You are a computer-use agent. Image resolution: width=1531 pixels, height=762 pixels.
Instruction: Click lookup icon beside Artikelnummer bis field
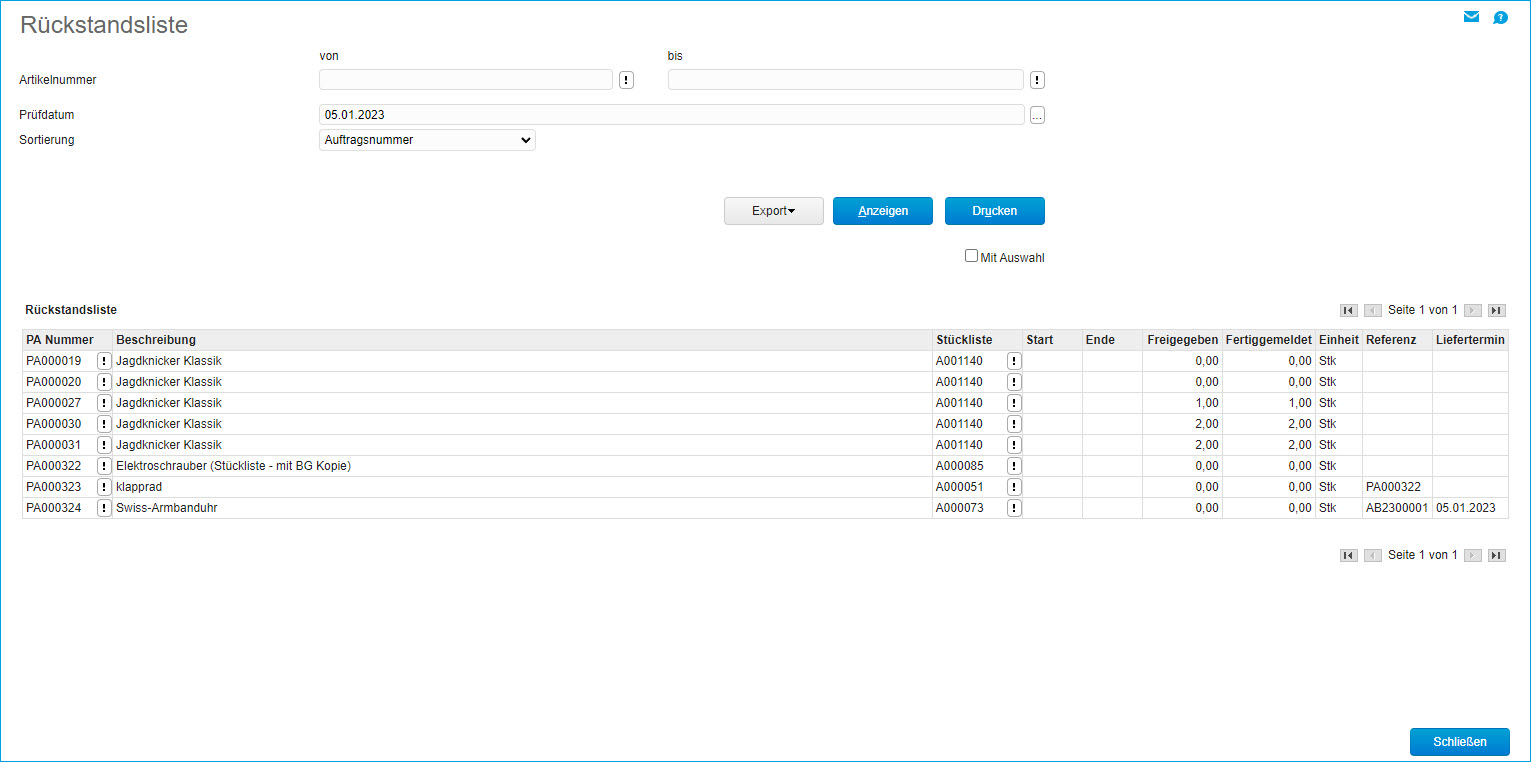[x=1037, y=80]
